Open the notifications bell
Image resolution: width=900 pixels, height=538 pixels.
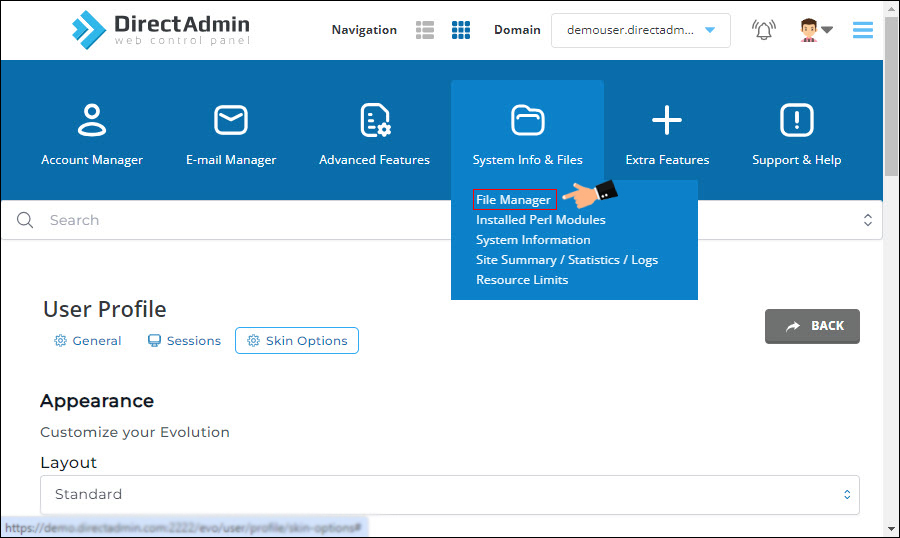coord(763,30)
